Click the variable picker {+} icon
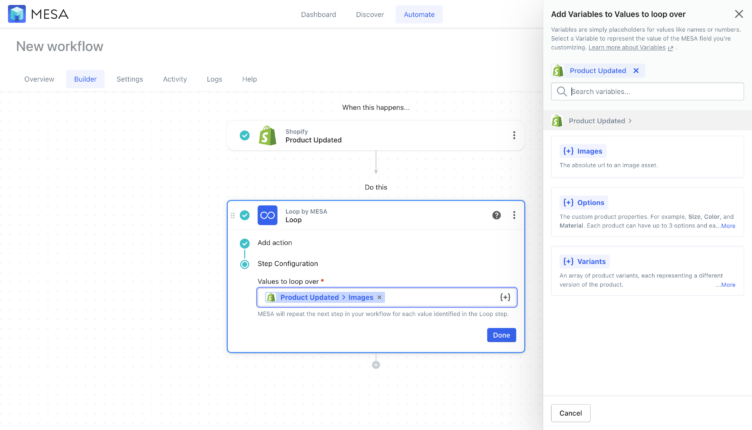 505,297
